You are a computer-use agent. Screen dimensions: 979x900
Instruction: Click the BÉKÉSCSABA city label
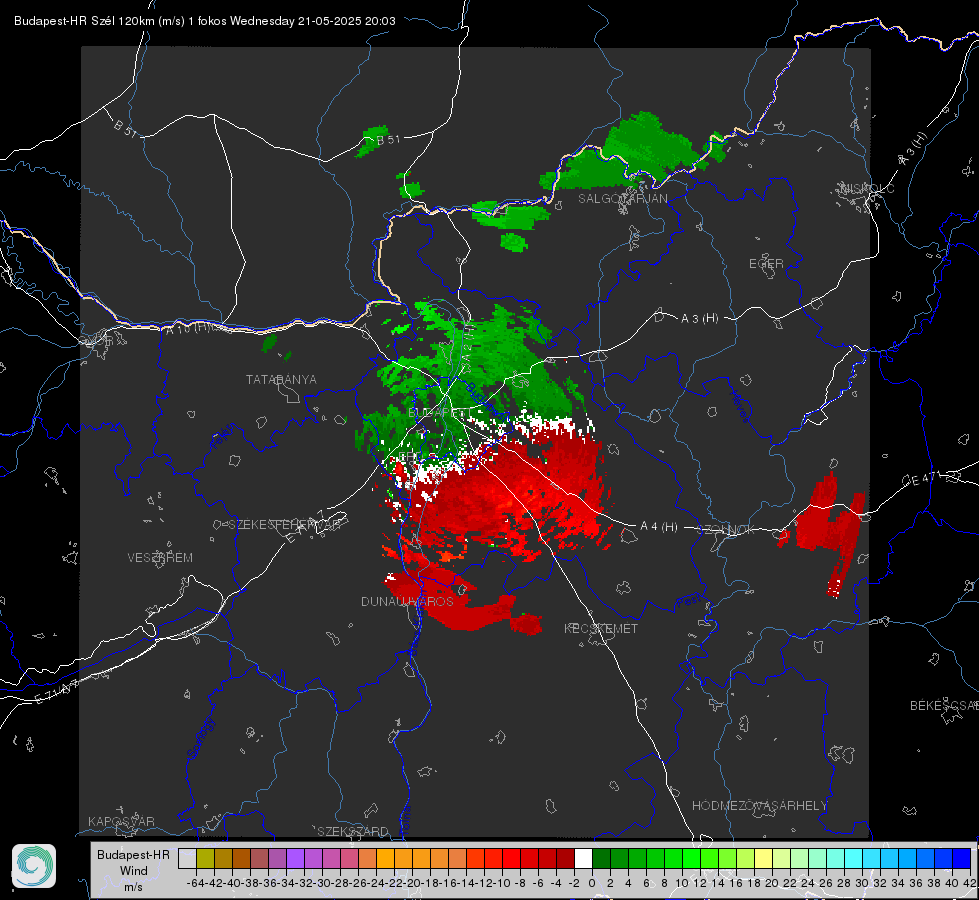coord(944,706)
